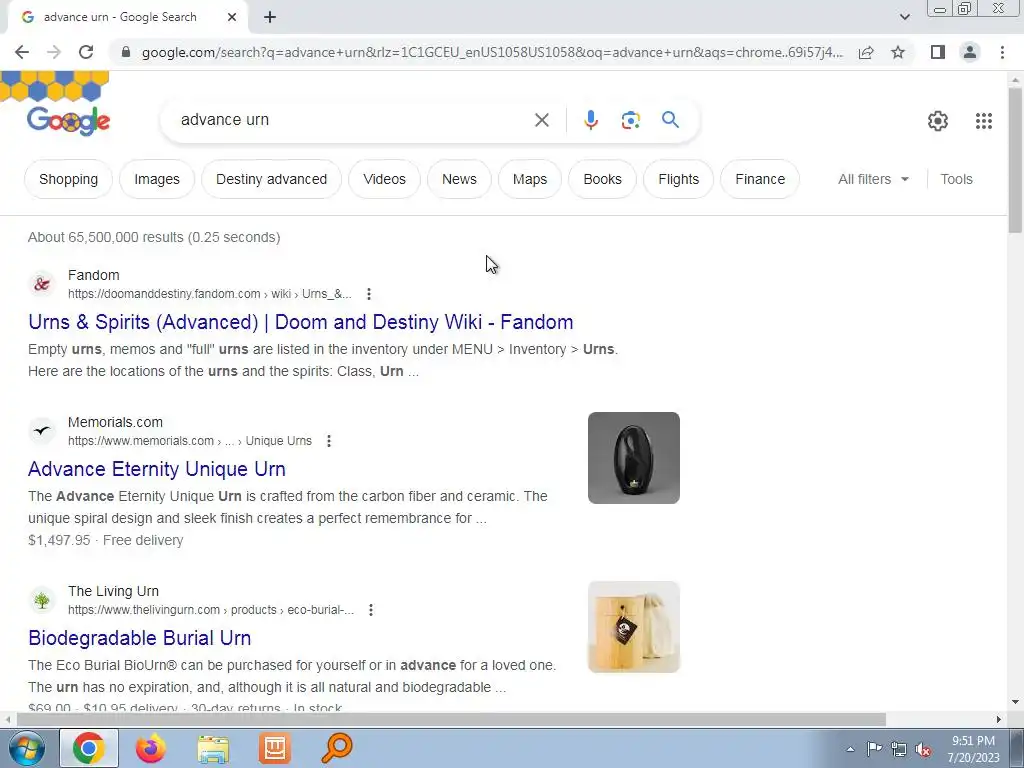The width and height of the screenshot is (1024, 768).
Task: Click the browser forward arrow
Action: (54, 52)
